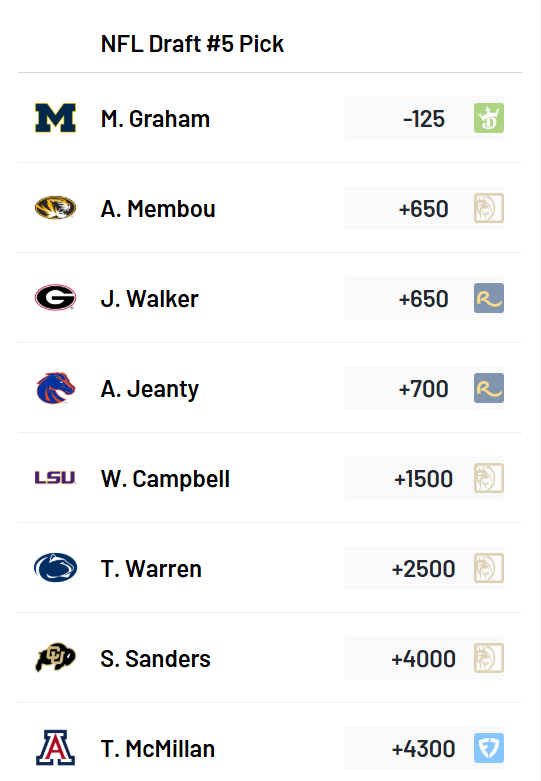This screenshot has width=541, height=781.
Task: Open the DraftKings sportsbook icon for M. Graham
Action: (489, 118)
